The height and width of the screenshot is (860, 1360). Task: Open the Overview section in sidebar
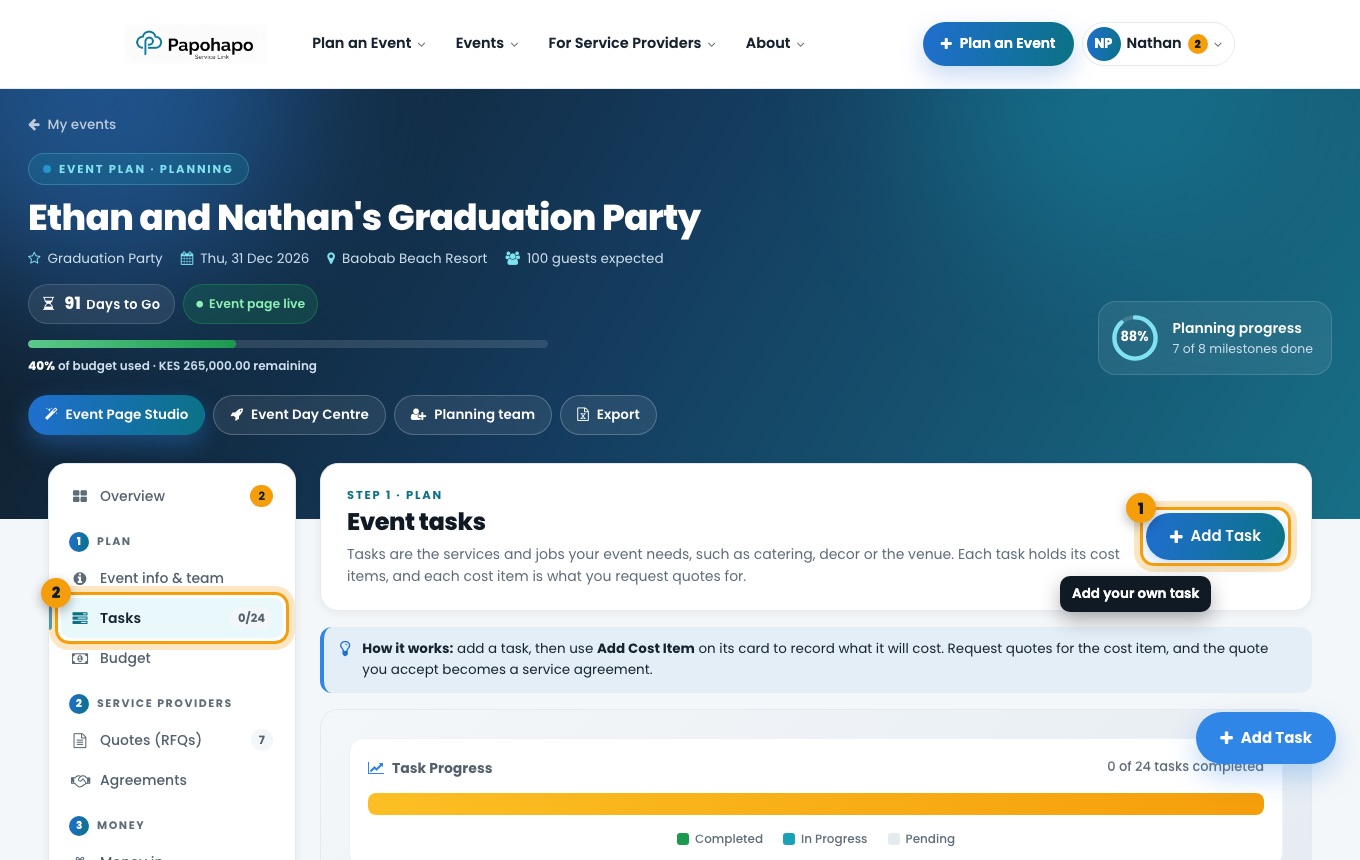(172, 496)
